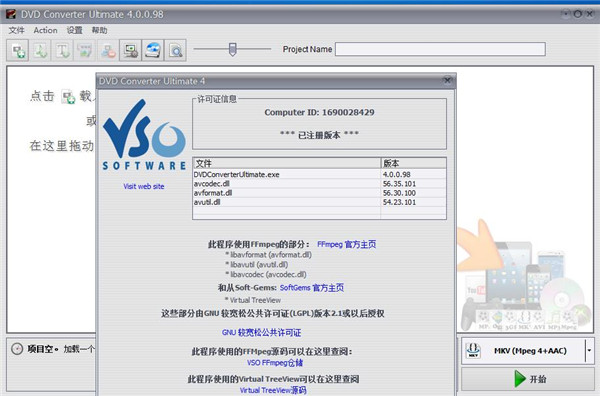Open the Action menu
The width and height of the screenshot is (600, 396).
coord(46,30)
